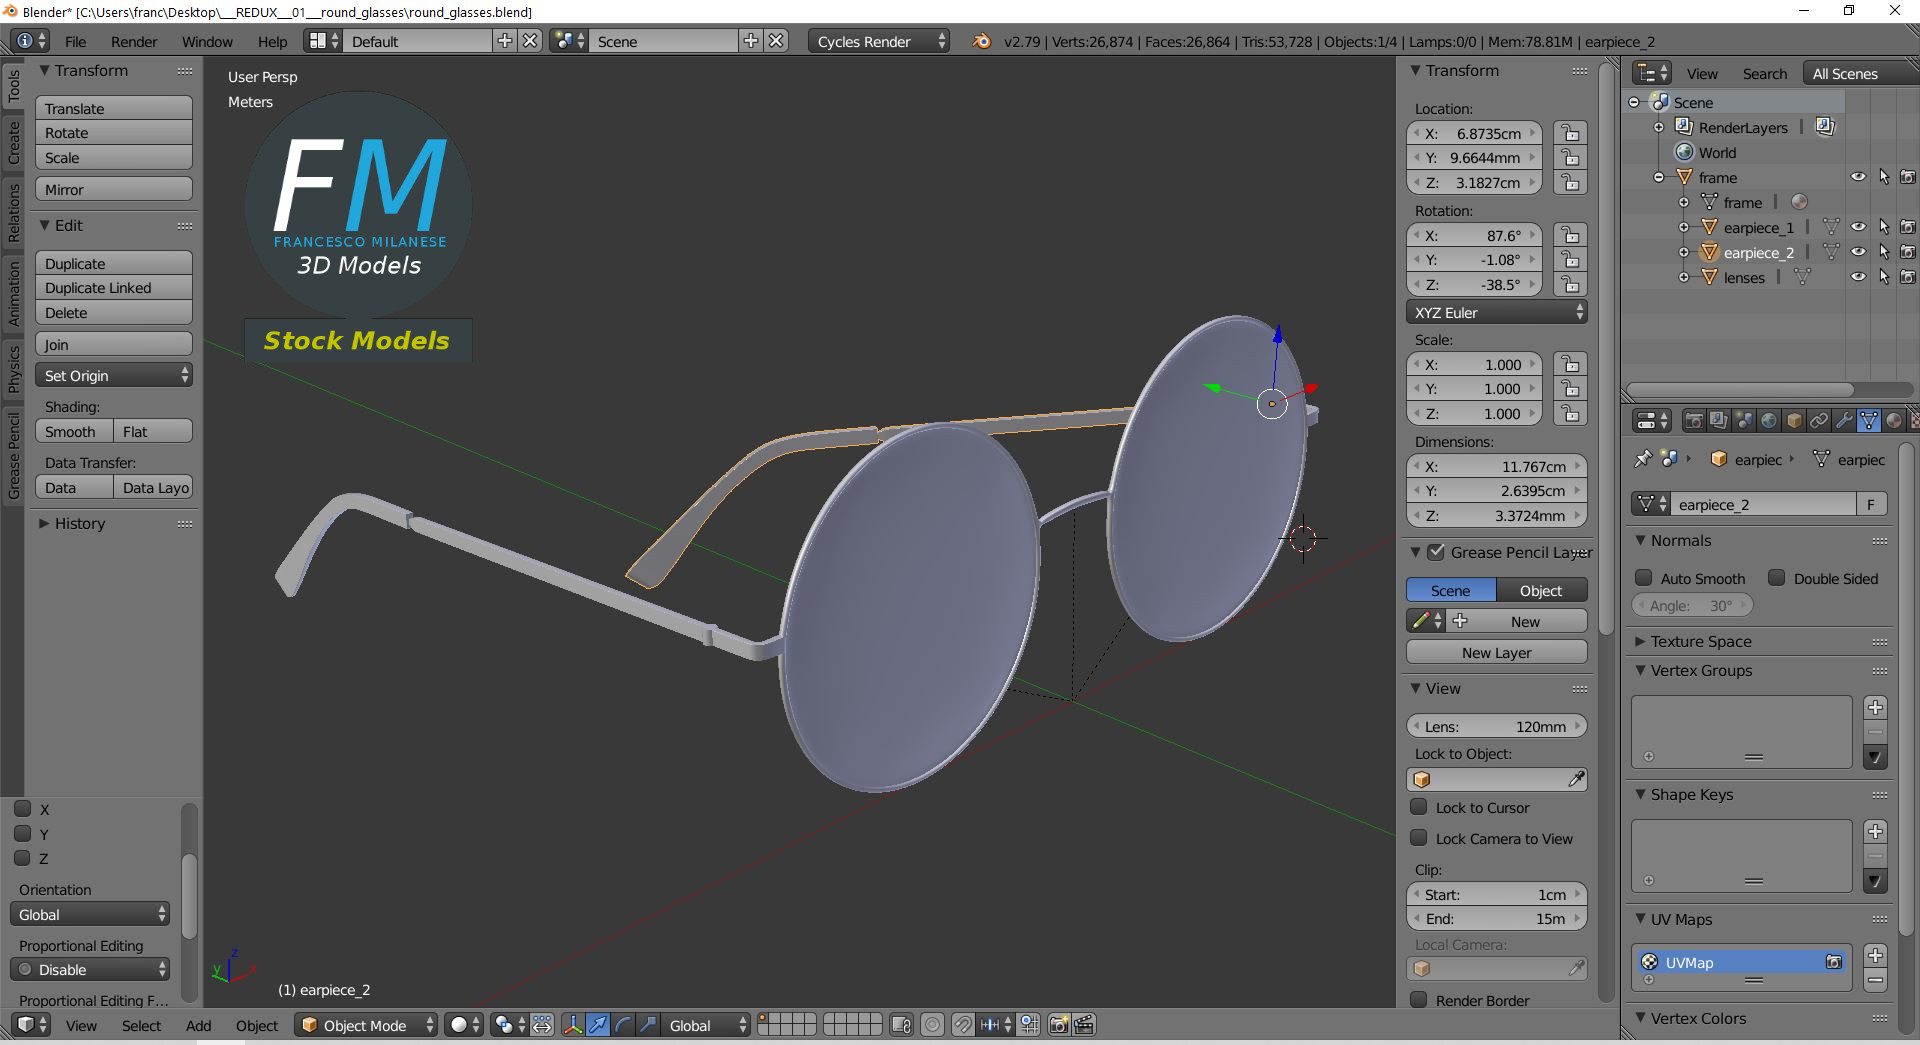
Task: Click the snap magnet icon in viewport header
Action: [x=962, y=1025]
